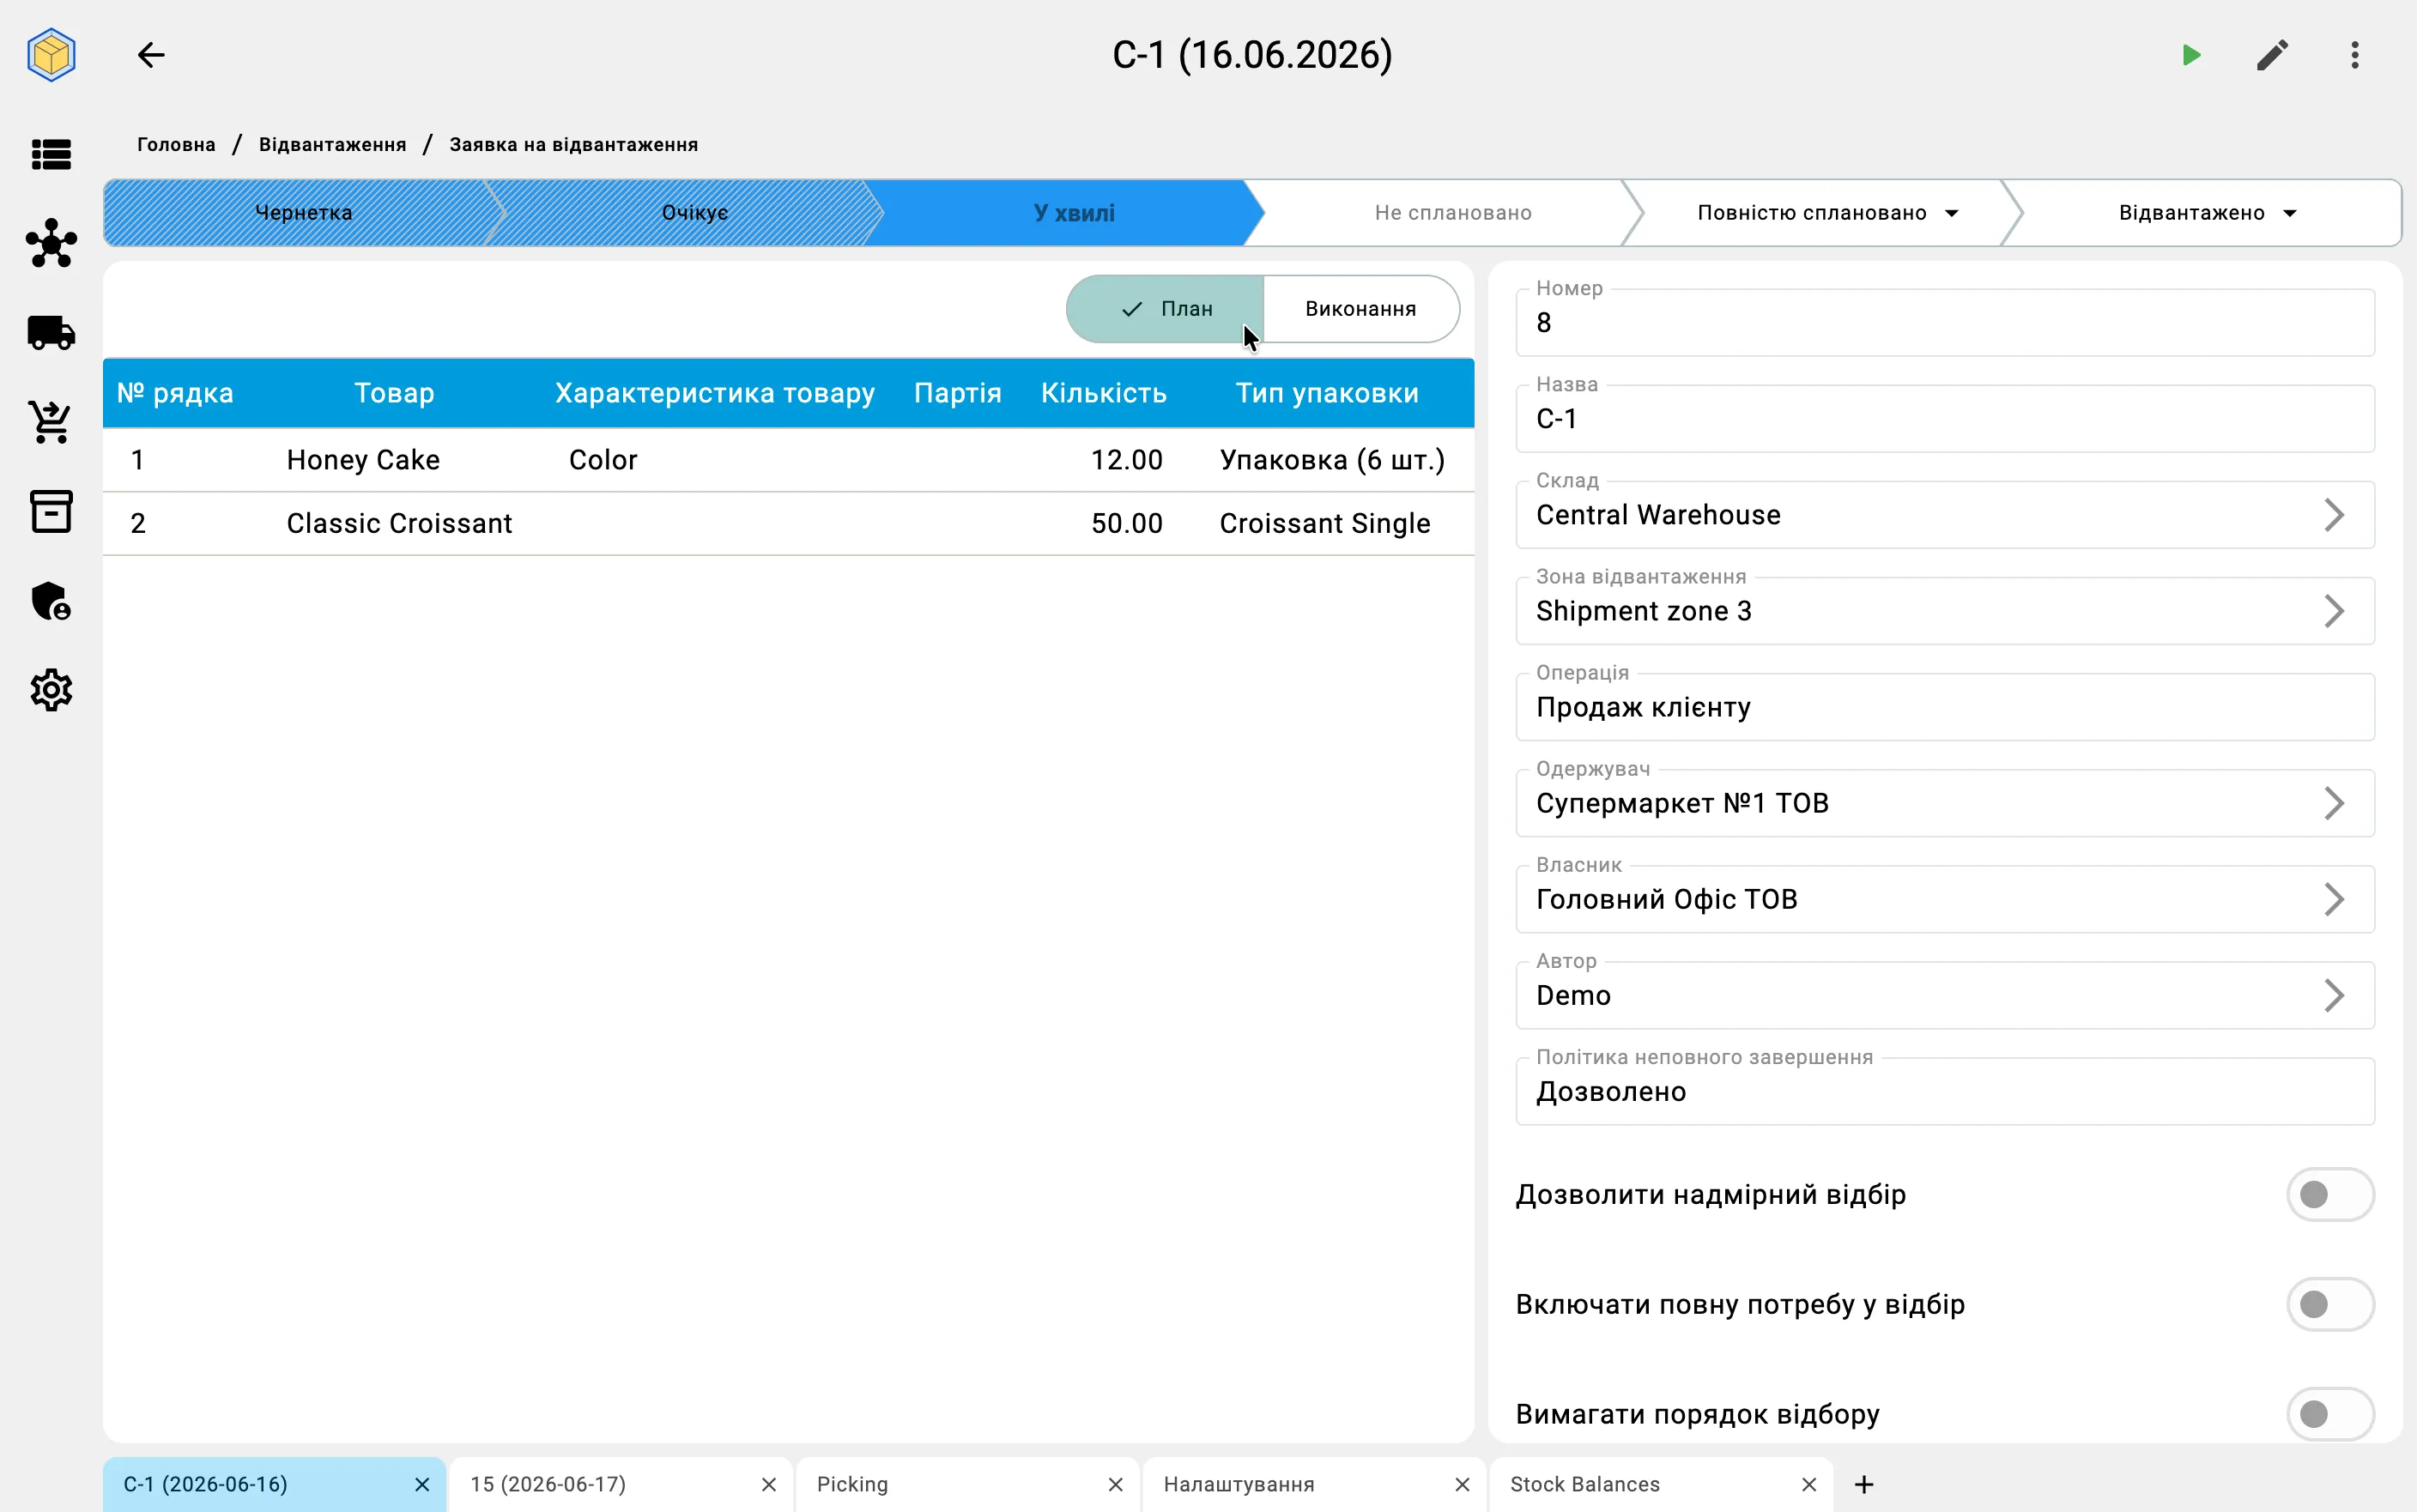Click the cube app logo
Screen dimensions: 2417x1512
(51, 54)
